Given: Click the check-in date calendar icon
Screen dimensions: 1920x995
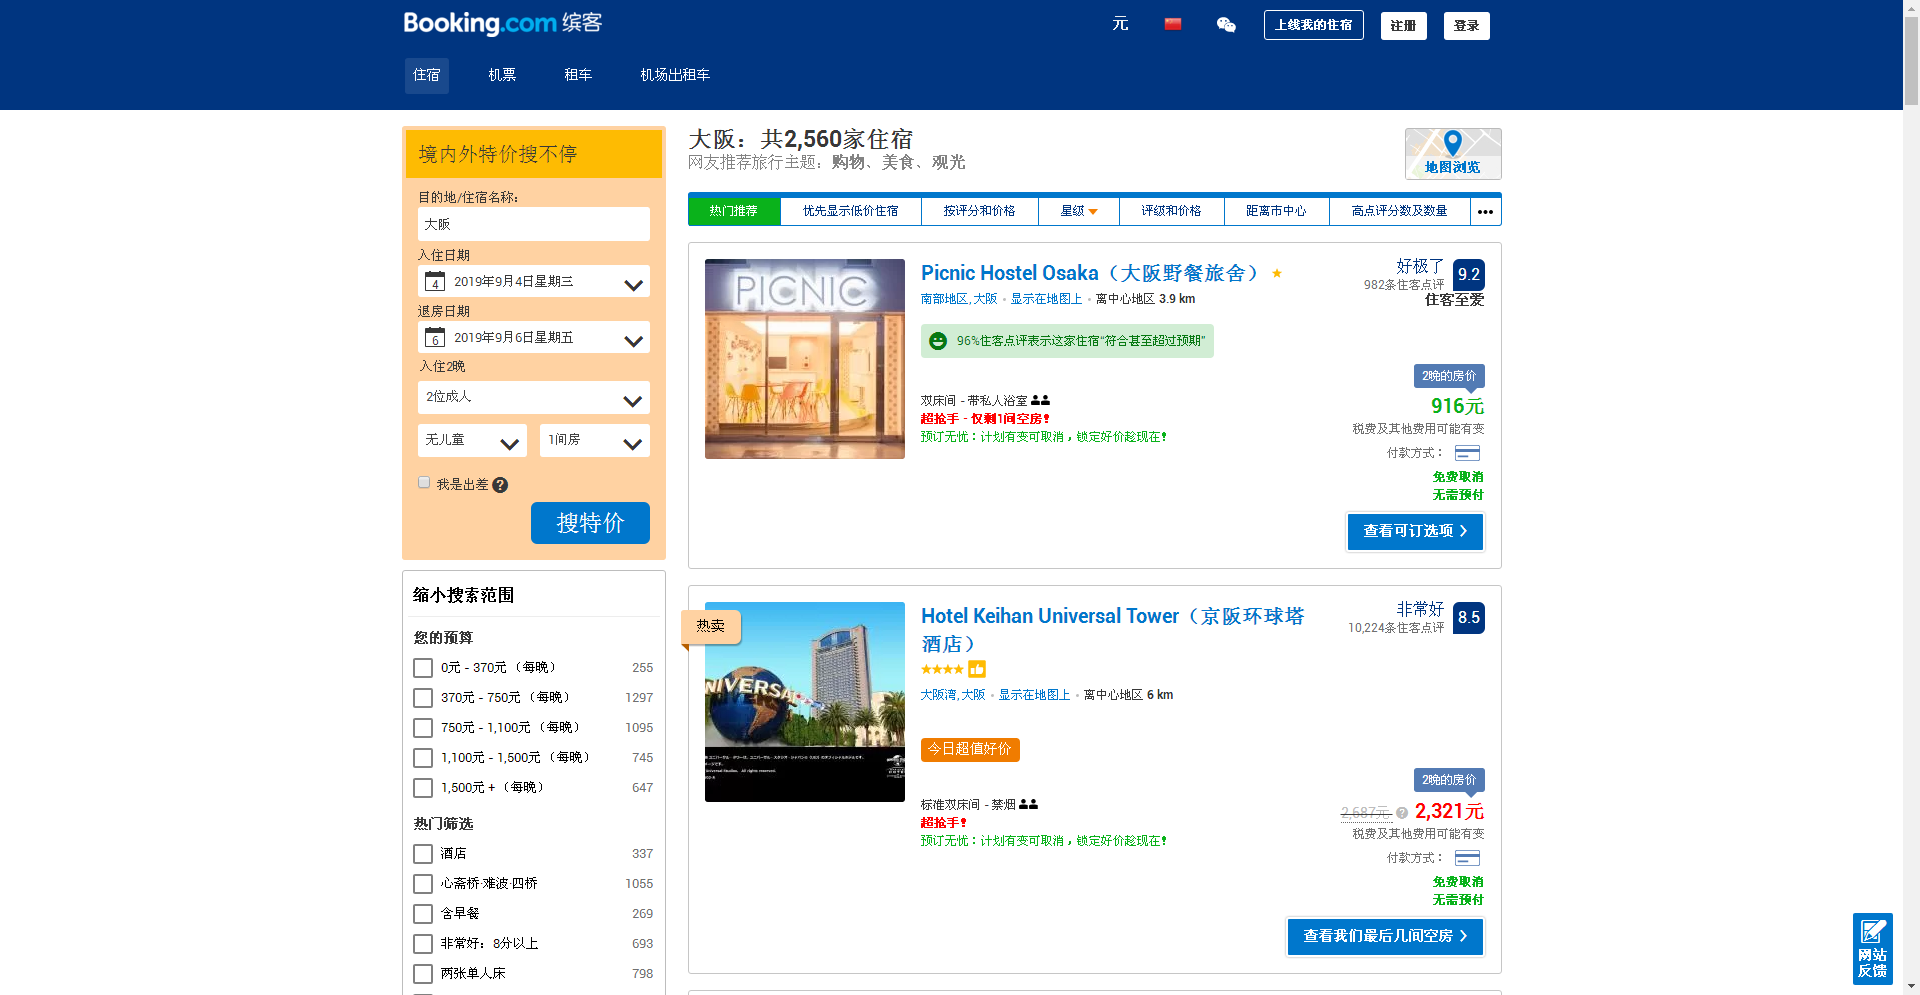Looking at the screenshot, I should pyautogui.click(x=435, y=281).
